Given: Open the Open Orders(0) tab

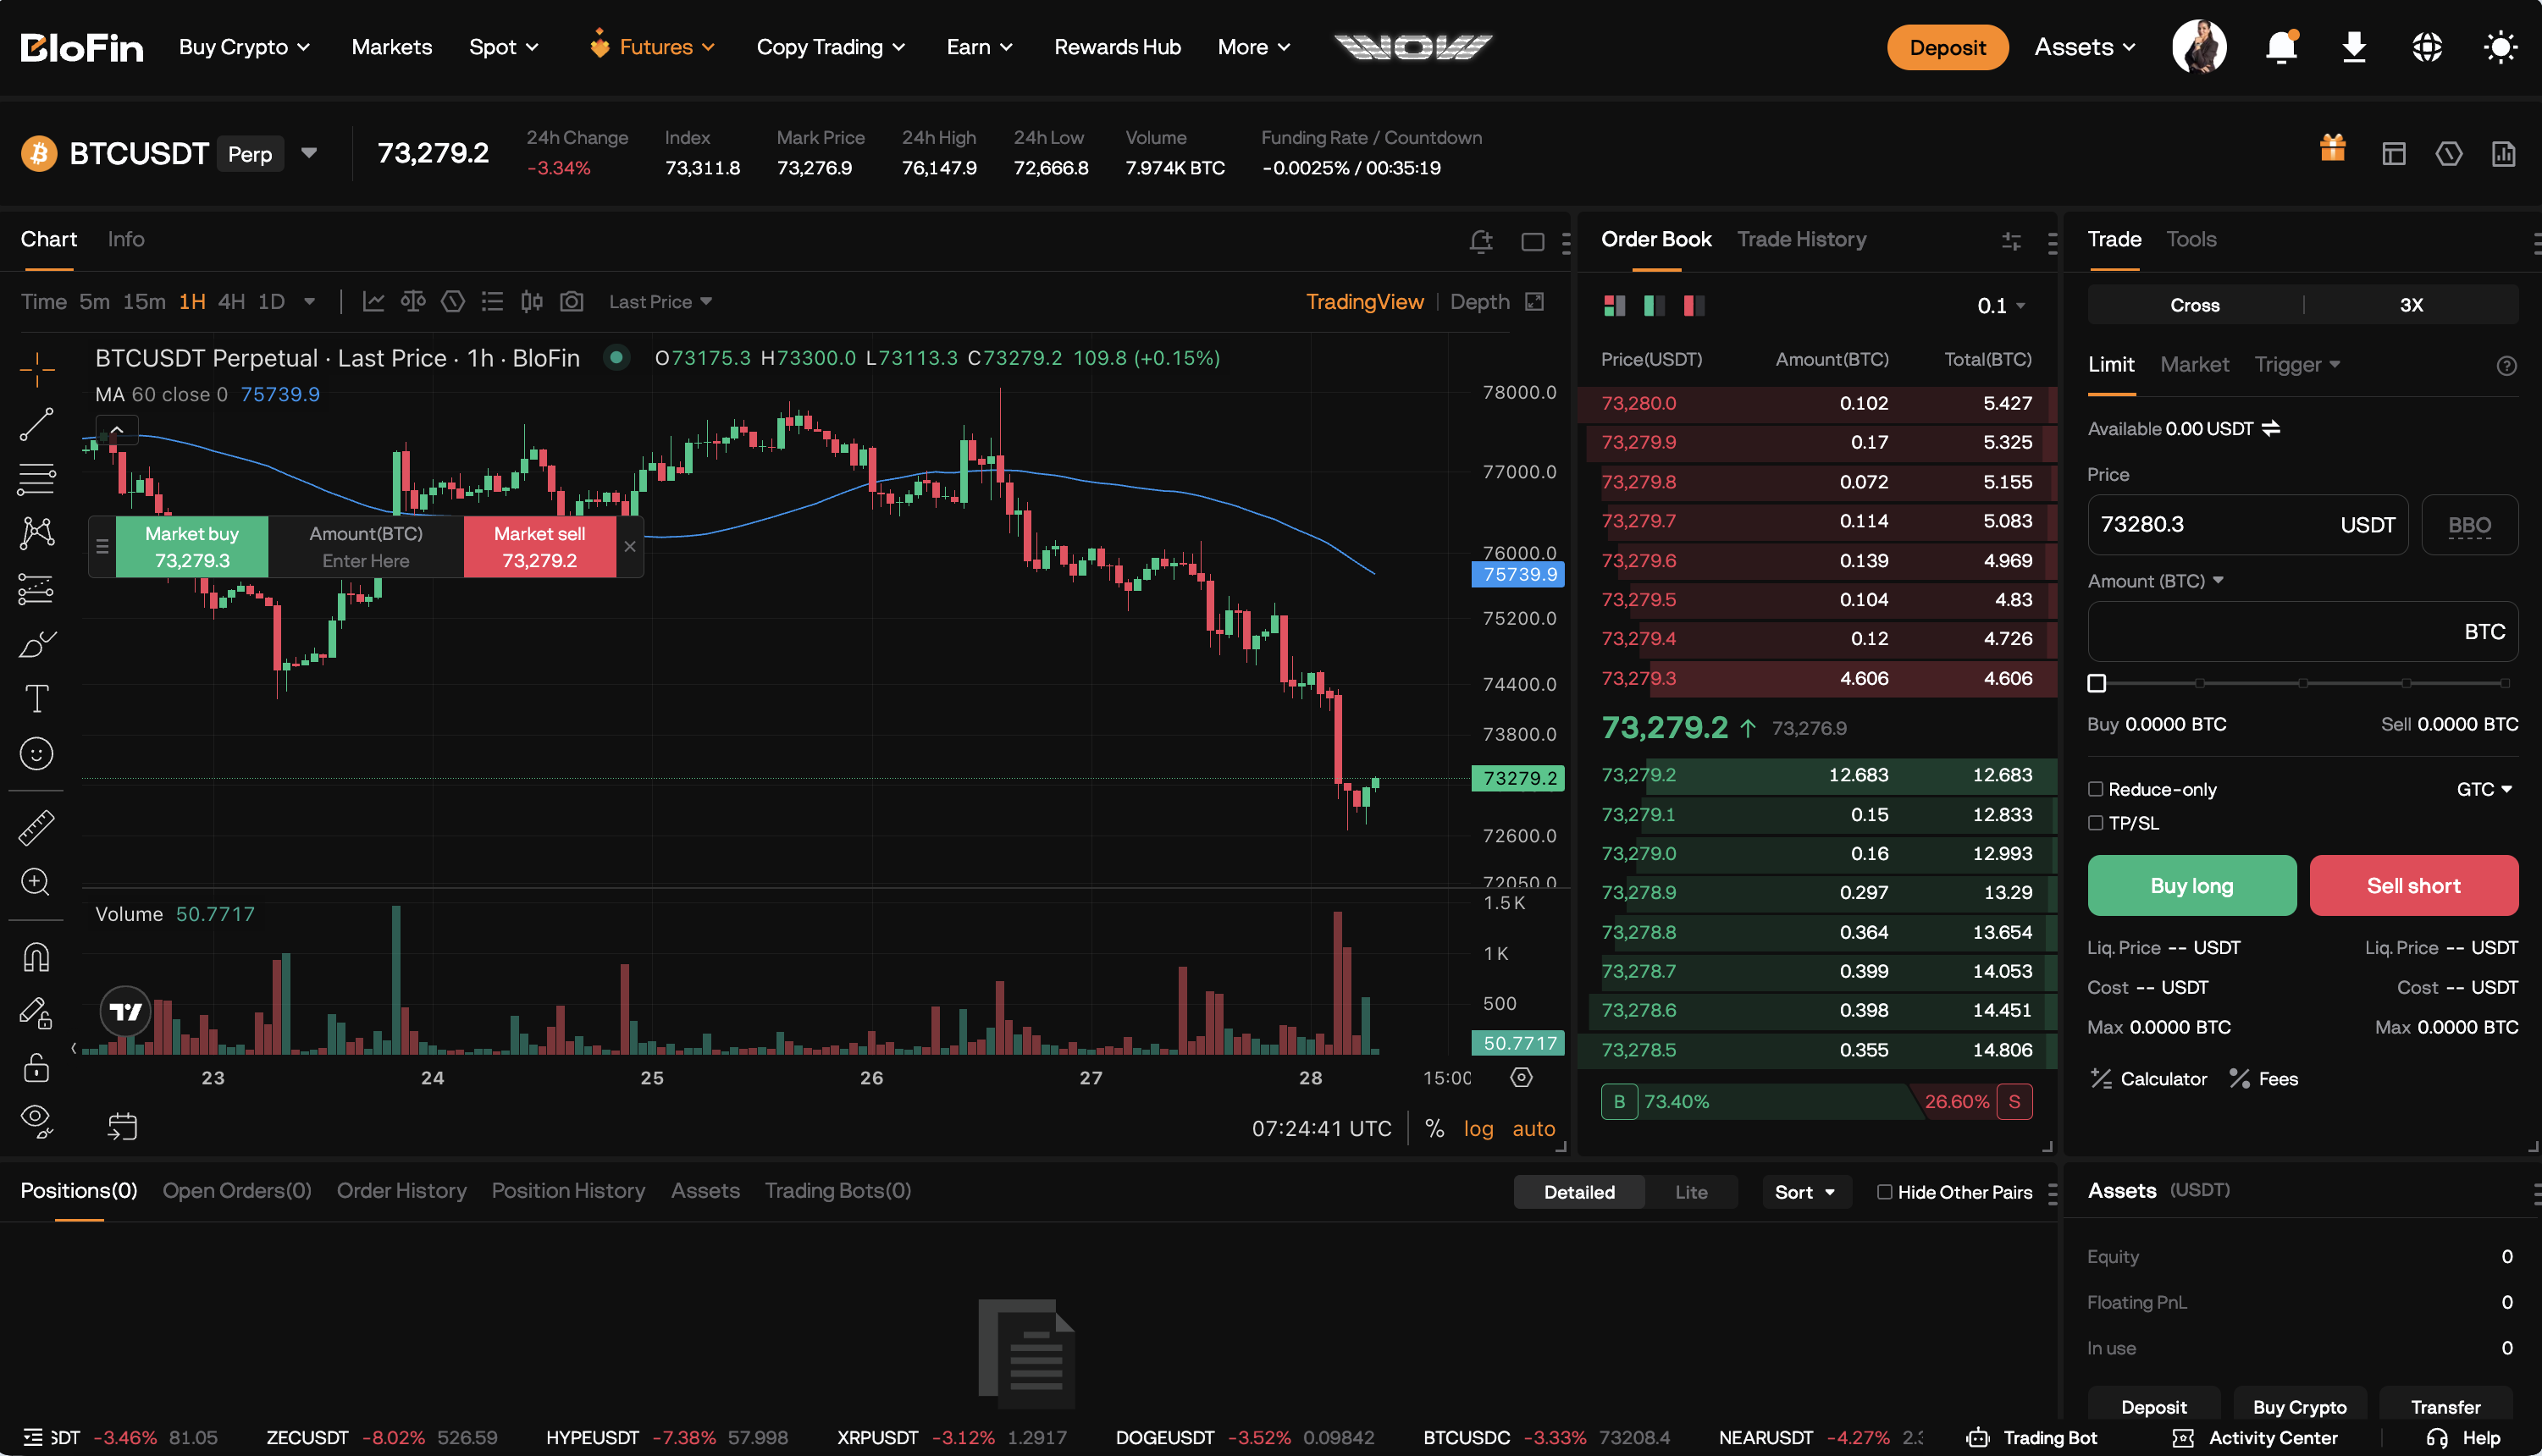Looking at the screenshot, I should [x=237, y=1190].
